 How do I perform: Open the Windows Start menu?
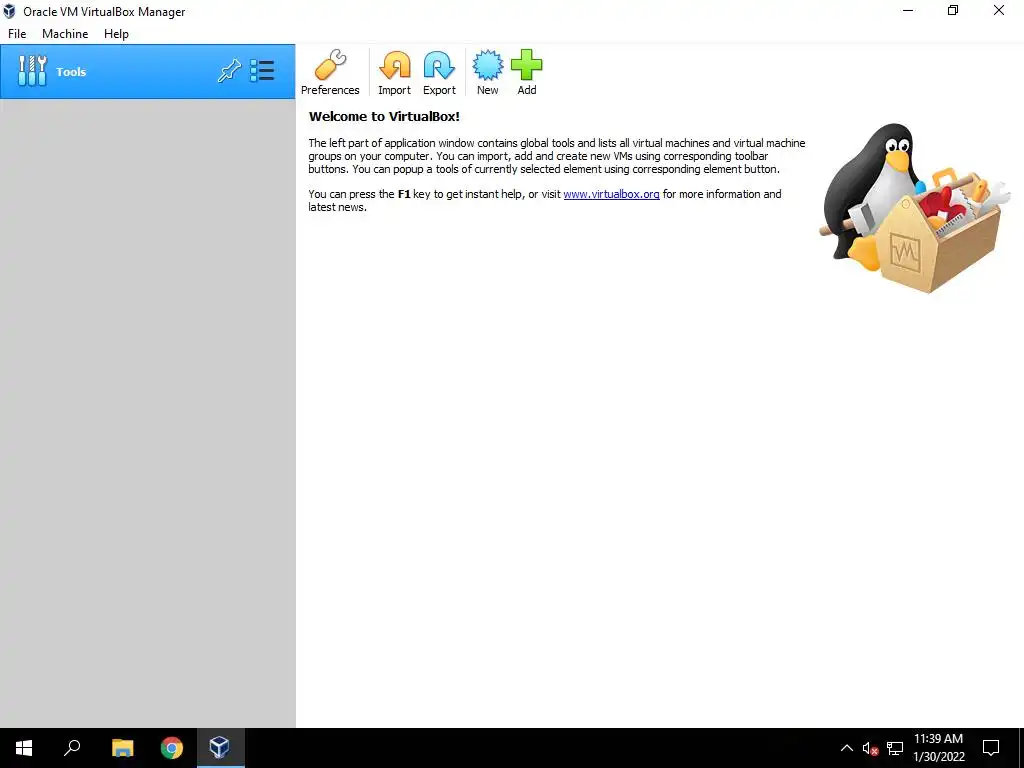(x=24, y=748)
